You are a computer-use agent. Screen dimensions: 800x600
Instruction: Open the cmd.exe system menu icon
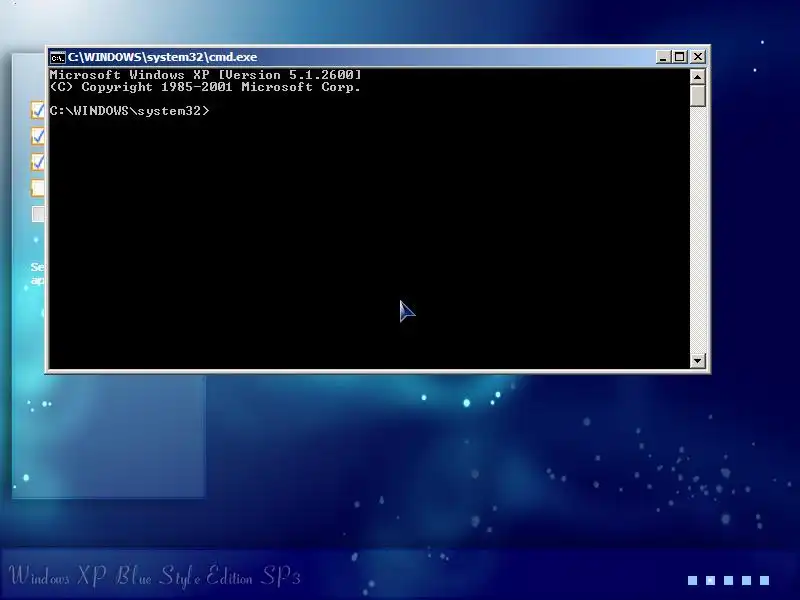58,57
